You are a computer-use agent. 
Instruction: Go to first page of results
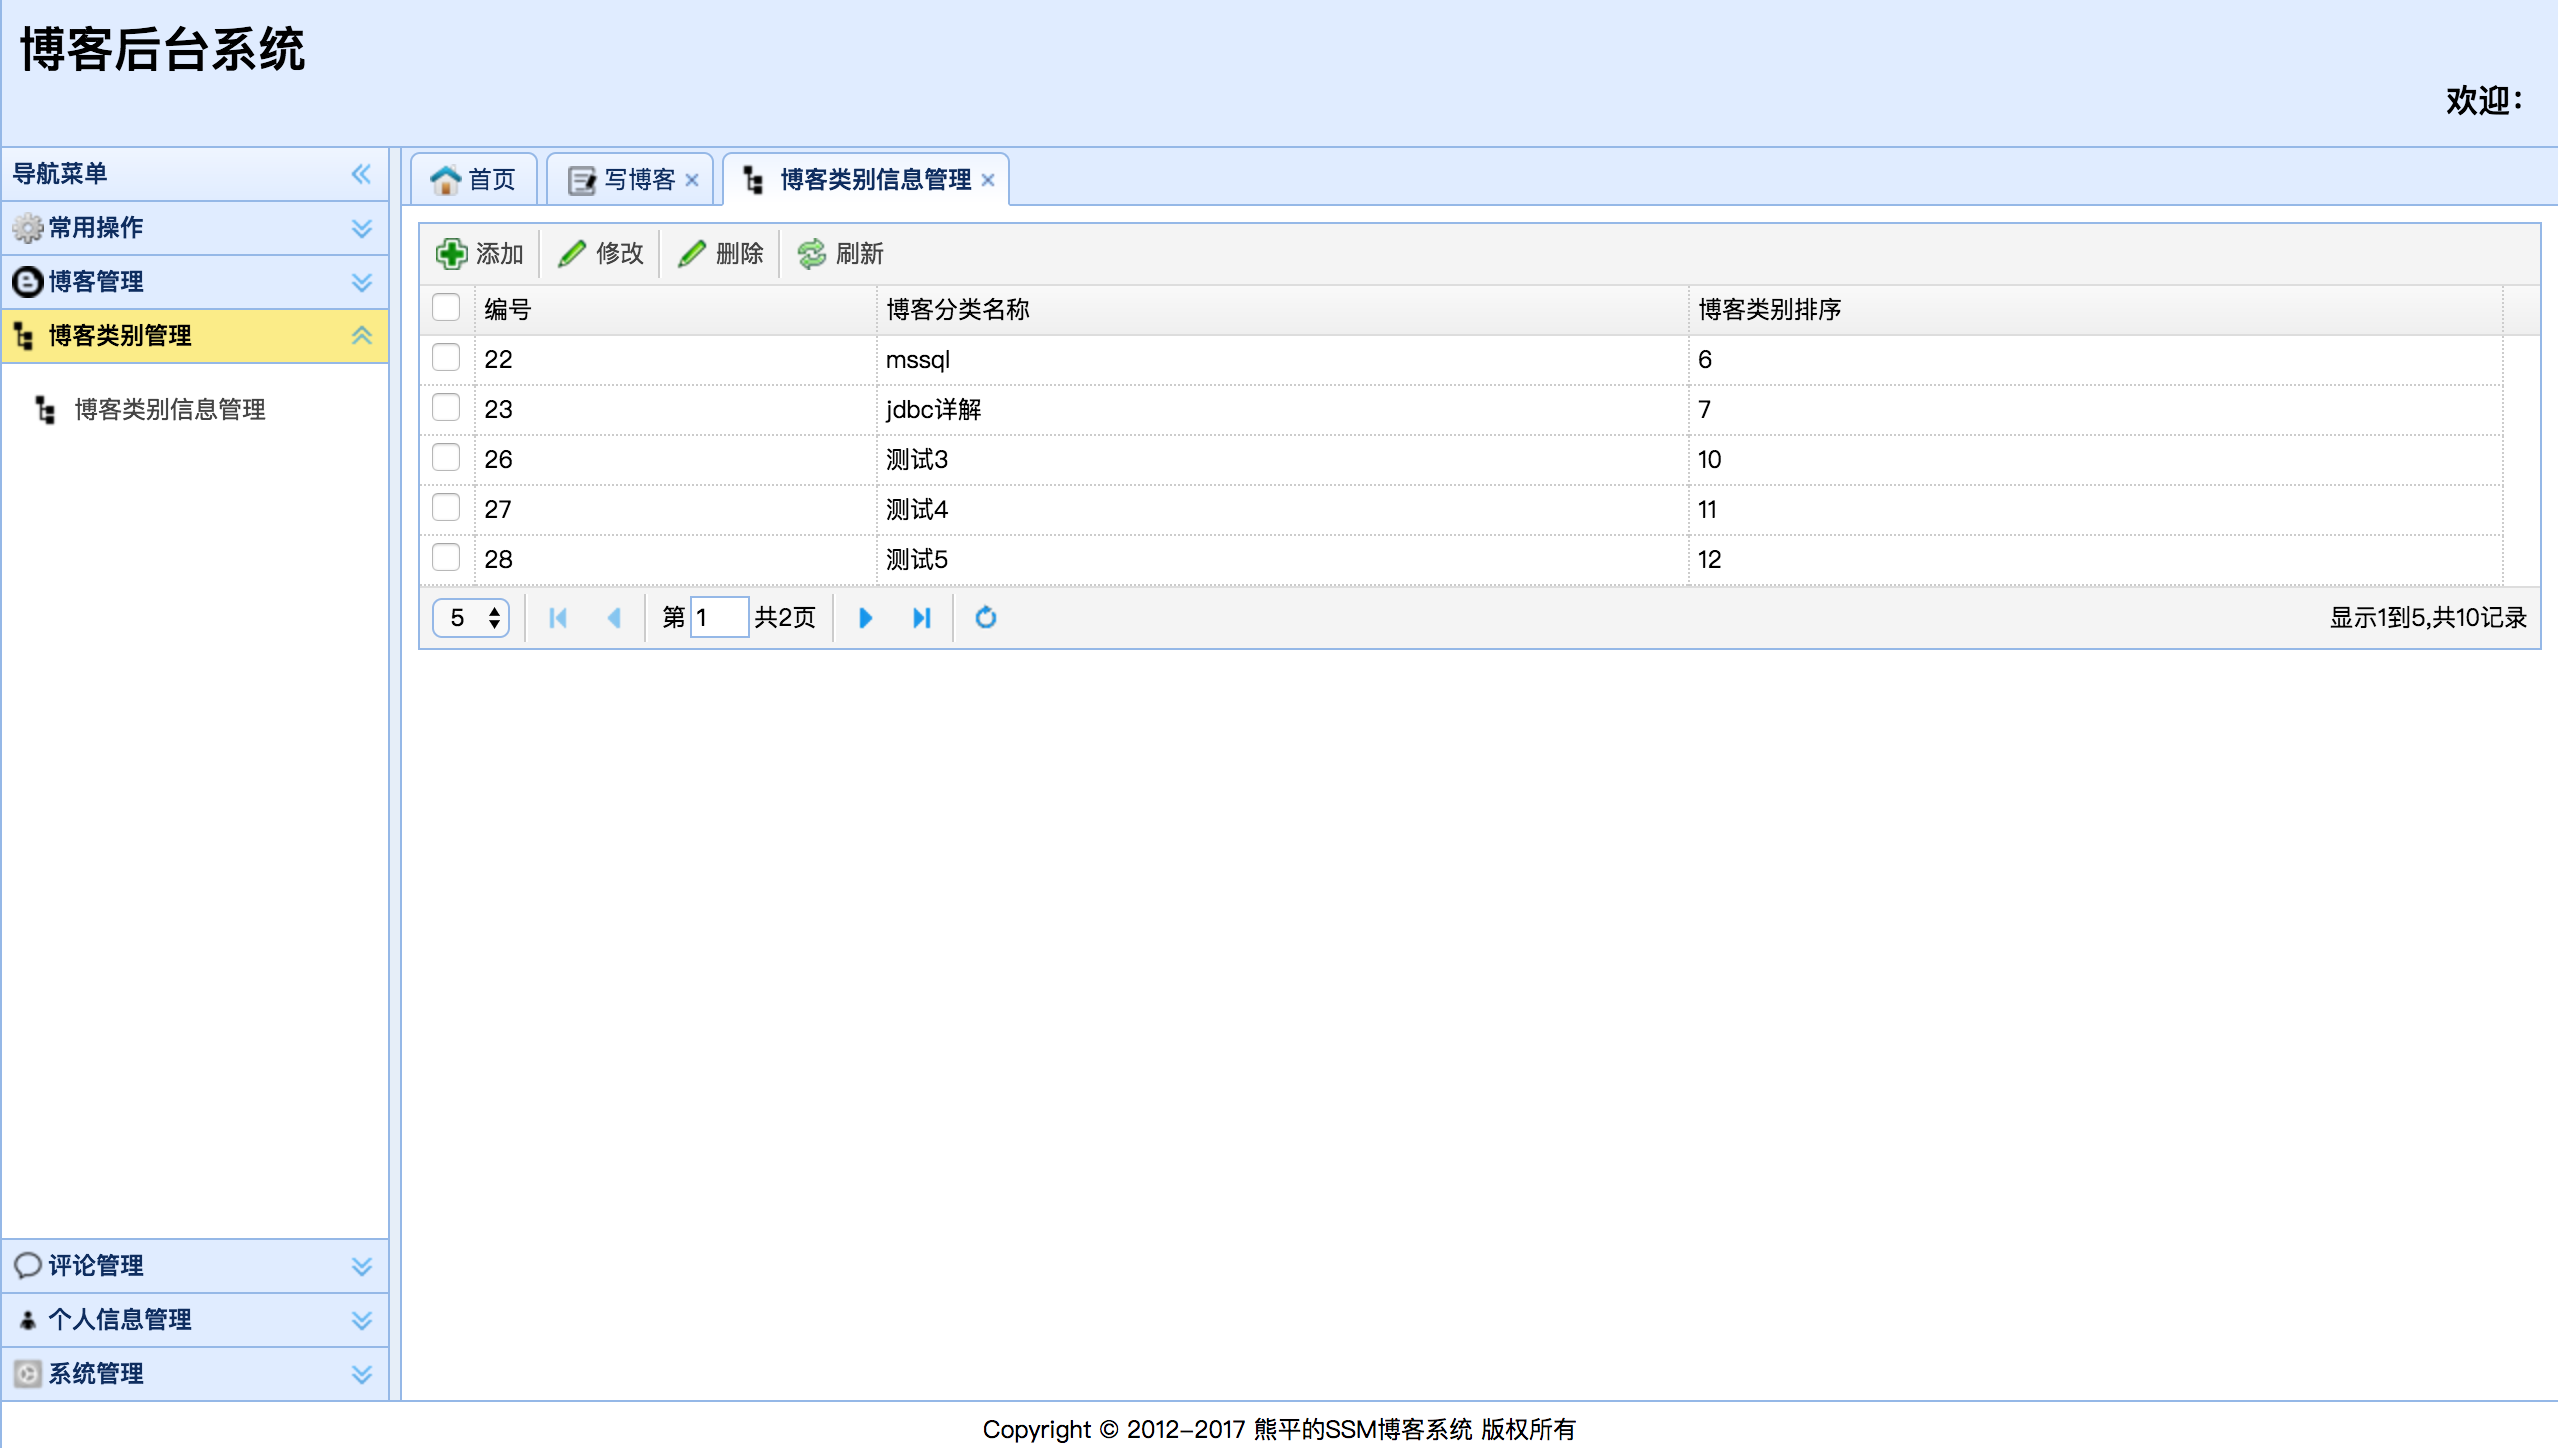click(x=558, y=618)
